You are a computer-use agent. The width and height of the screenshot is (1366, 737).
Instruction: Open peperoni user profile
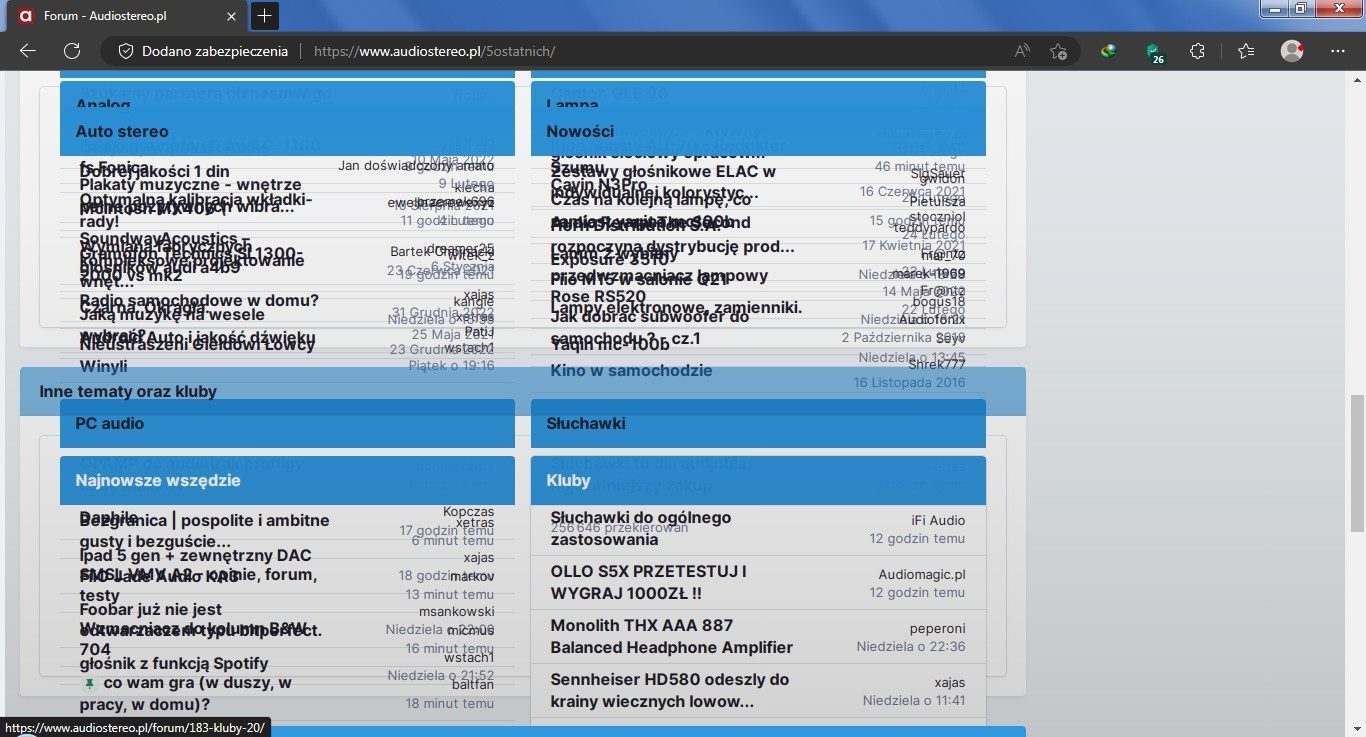937,628
